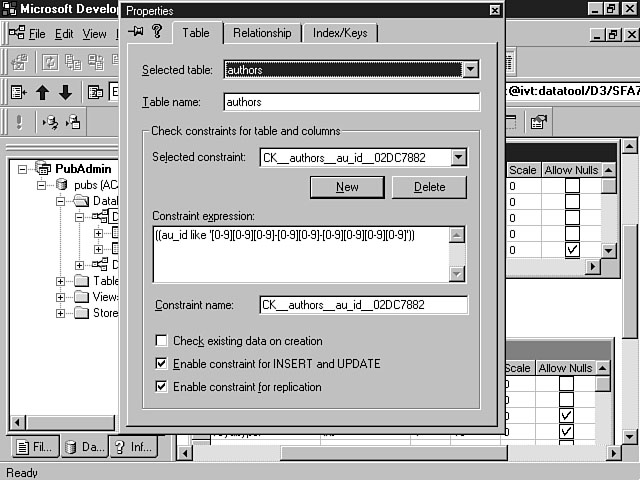The width and height of the screenshot is (640, 480).
Task: Click the Constraint expression scrollbar down arrow
Action: 457,273
